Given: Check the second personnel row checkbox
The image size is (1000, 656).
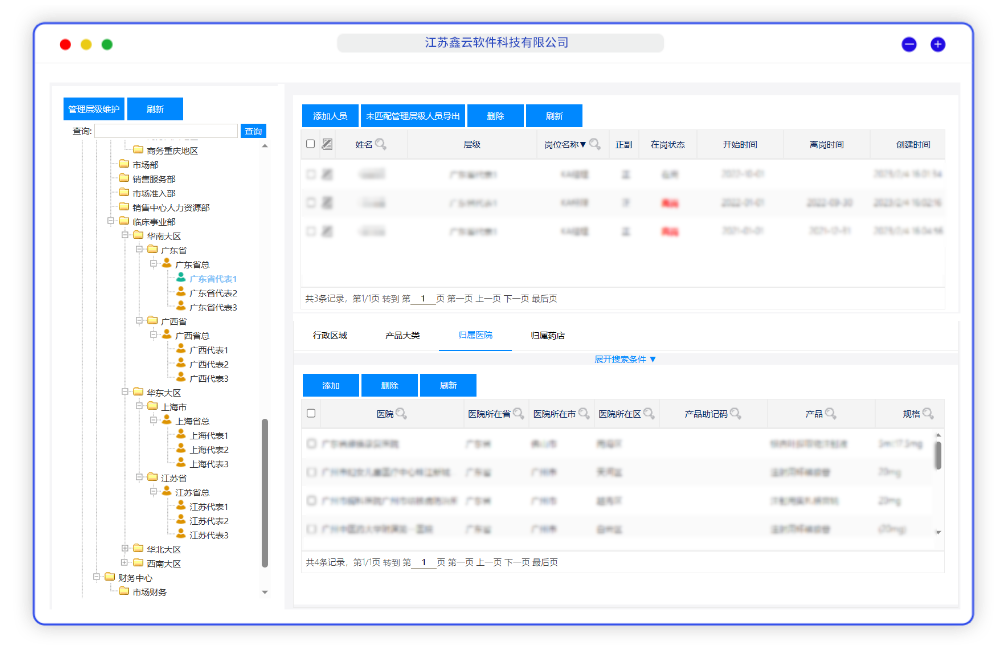Looking at the screenshot, I should 311,202.
